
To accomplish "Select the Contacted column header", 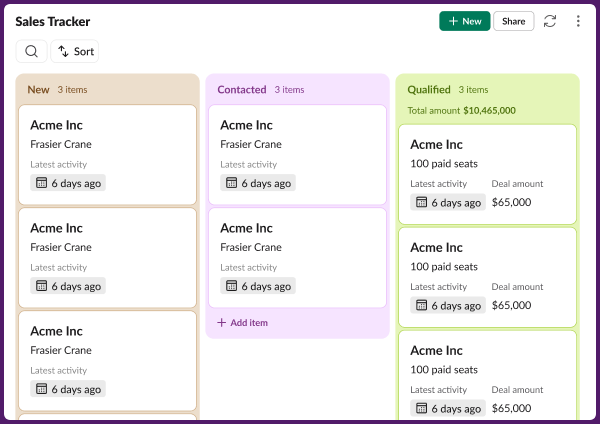I will tap(242, 90).
